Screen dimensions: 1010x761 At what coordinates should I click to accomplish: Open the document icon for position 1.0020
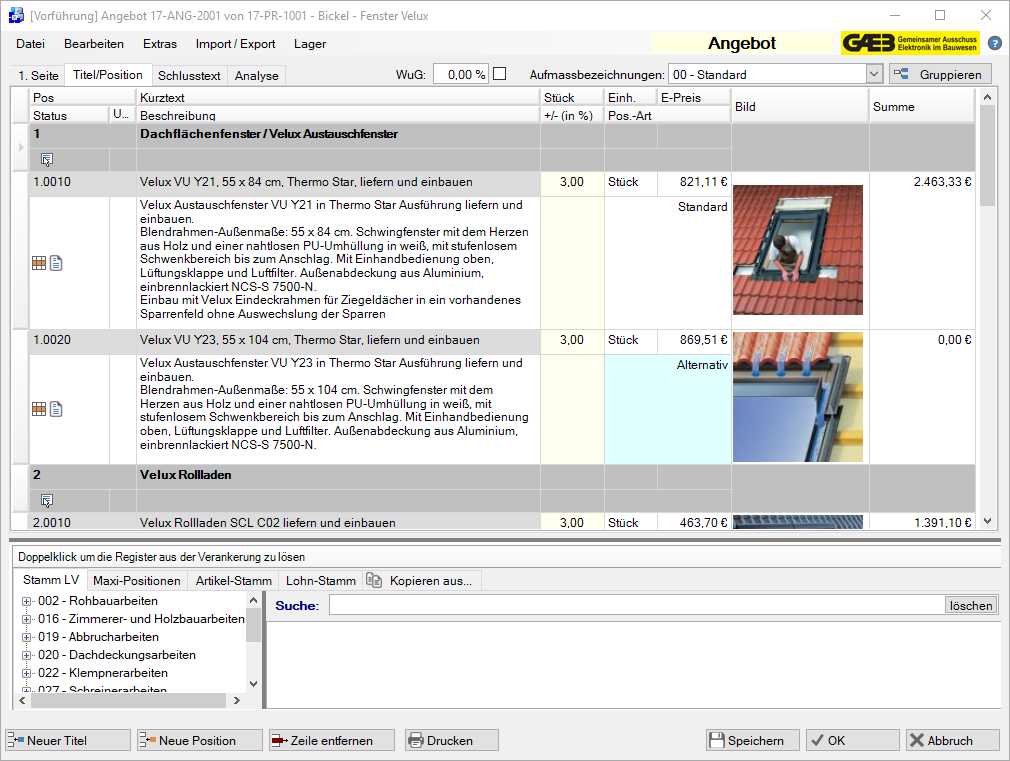click(57, 408)
